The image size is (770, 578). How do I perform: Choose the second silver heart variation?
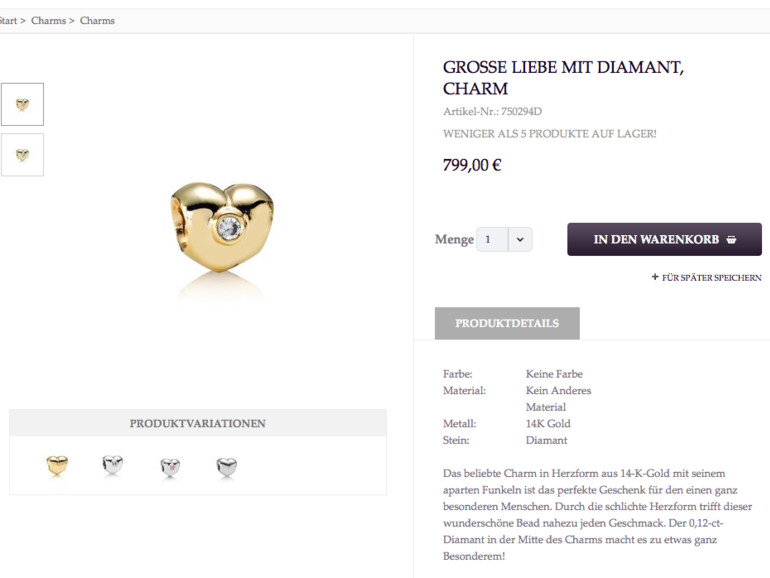[x=112, y=465]
